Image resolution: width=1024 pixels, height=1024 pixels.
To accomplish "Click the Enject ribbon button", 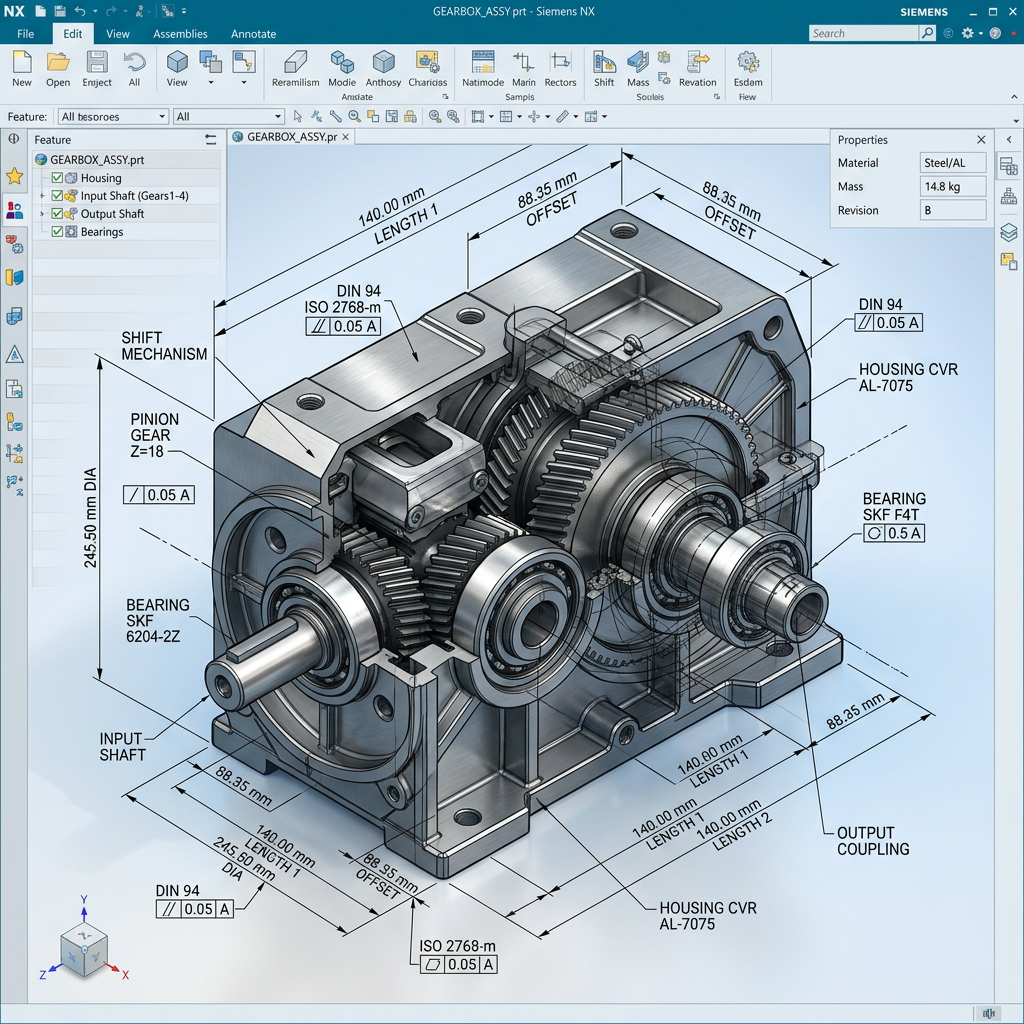I will point(97,69).
